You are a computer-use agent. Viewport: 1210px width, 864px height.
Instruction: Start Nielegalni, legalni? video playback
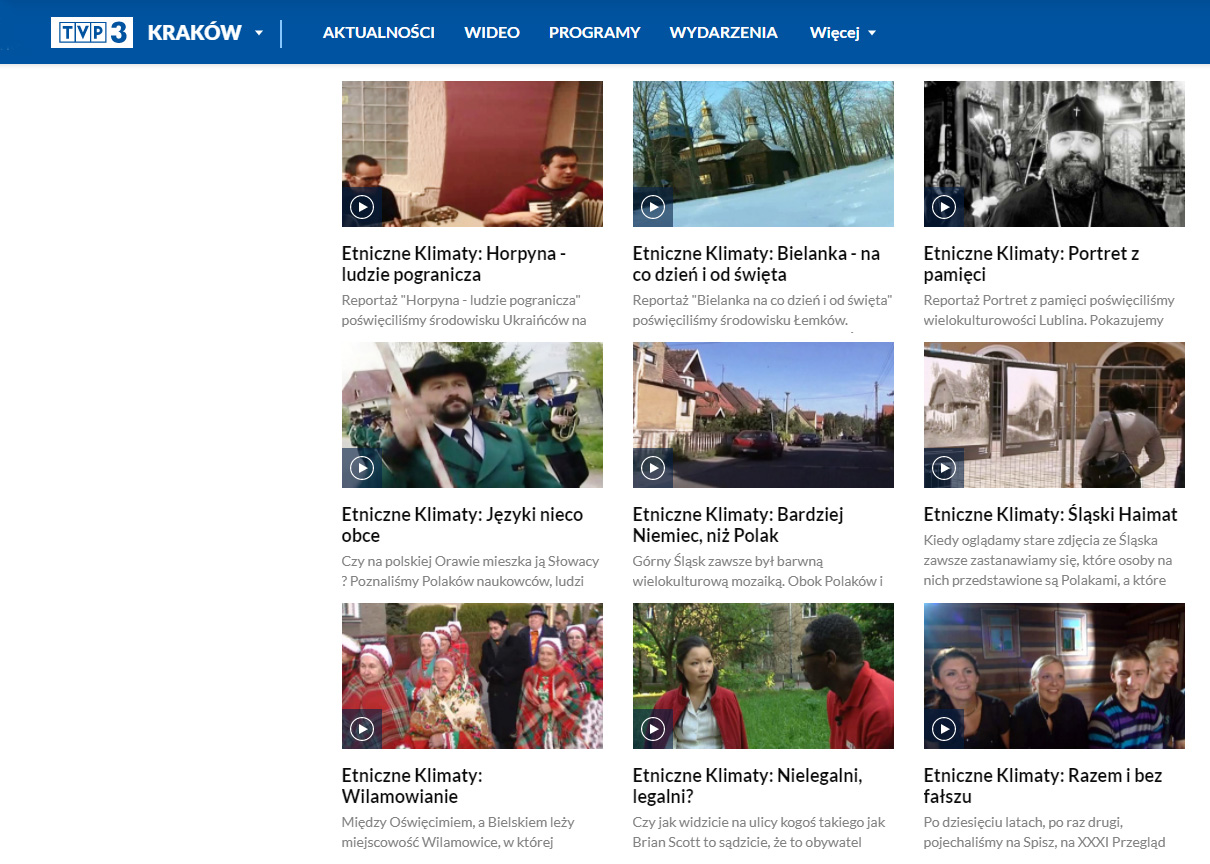pos(653,729)
